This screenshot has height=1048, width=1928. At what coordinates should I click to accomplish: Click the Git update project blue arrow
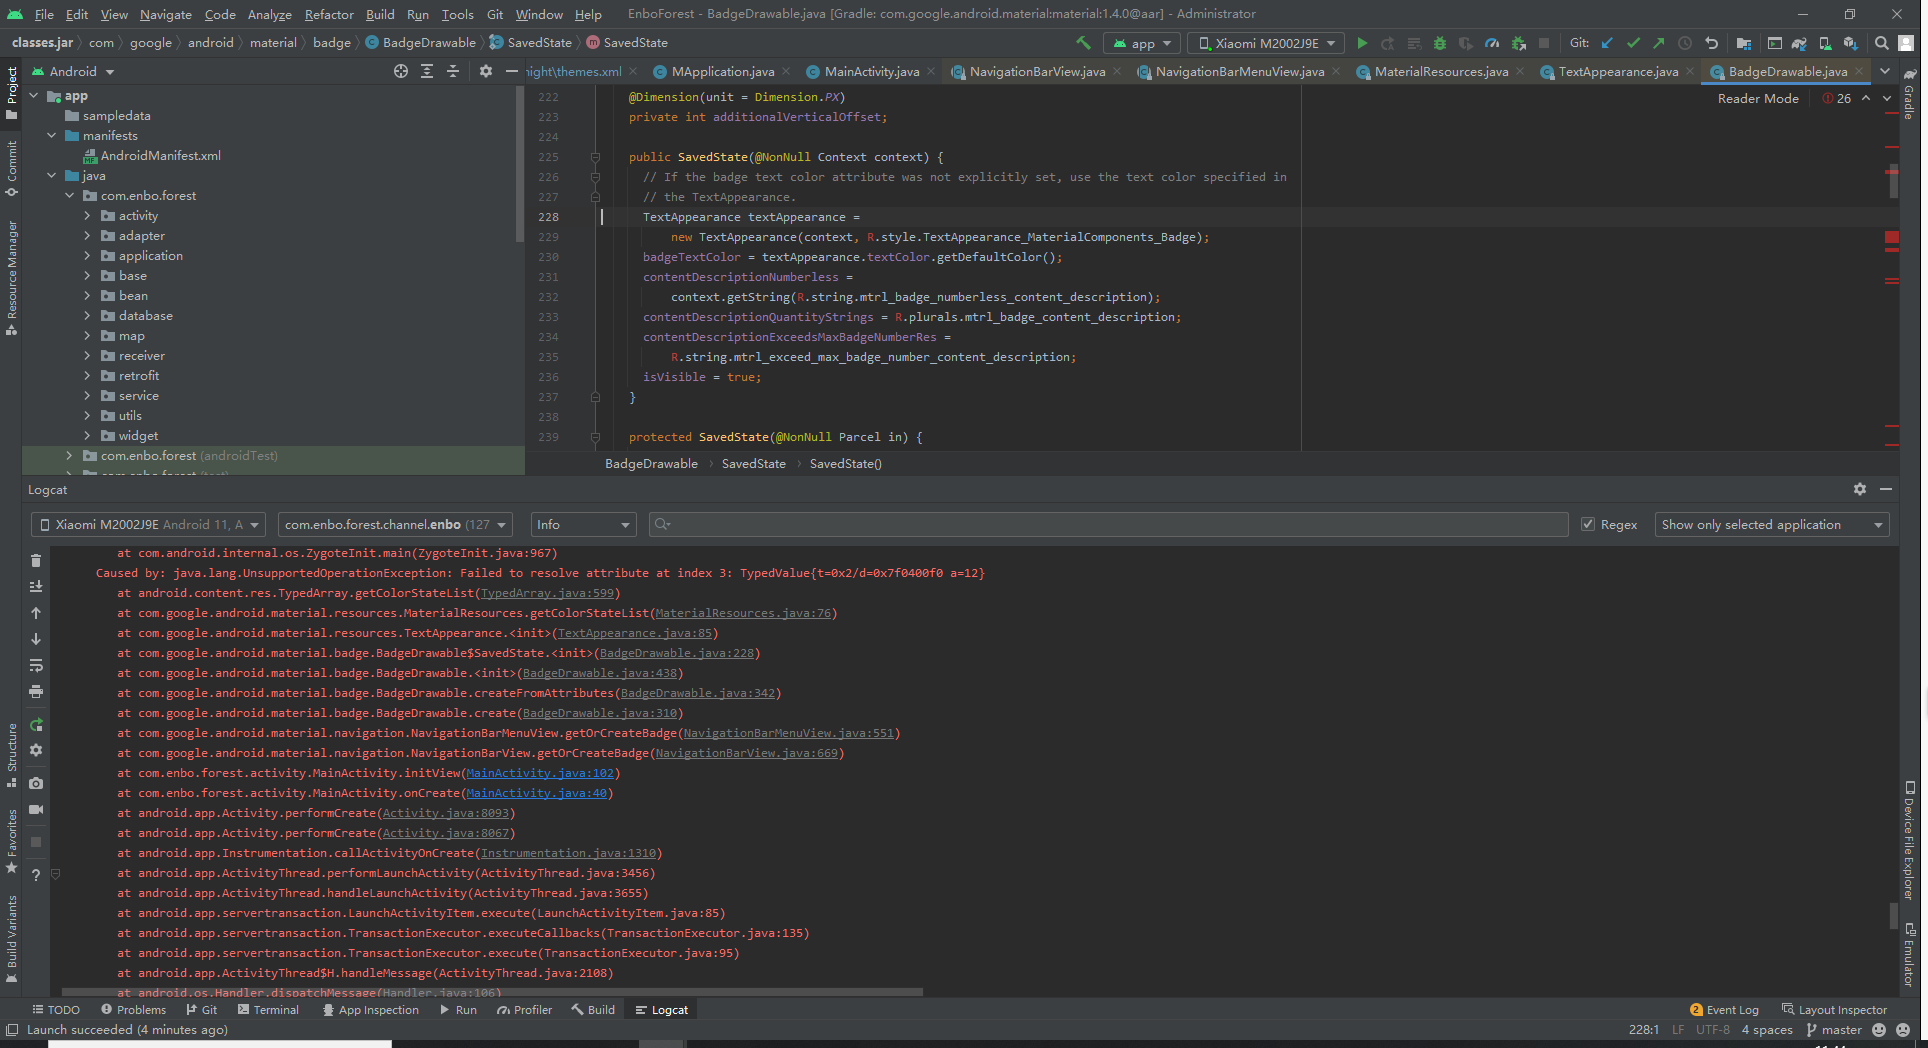tap(1607, 43)
